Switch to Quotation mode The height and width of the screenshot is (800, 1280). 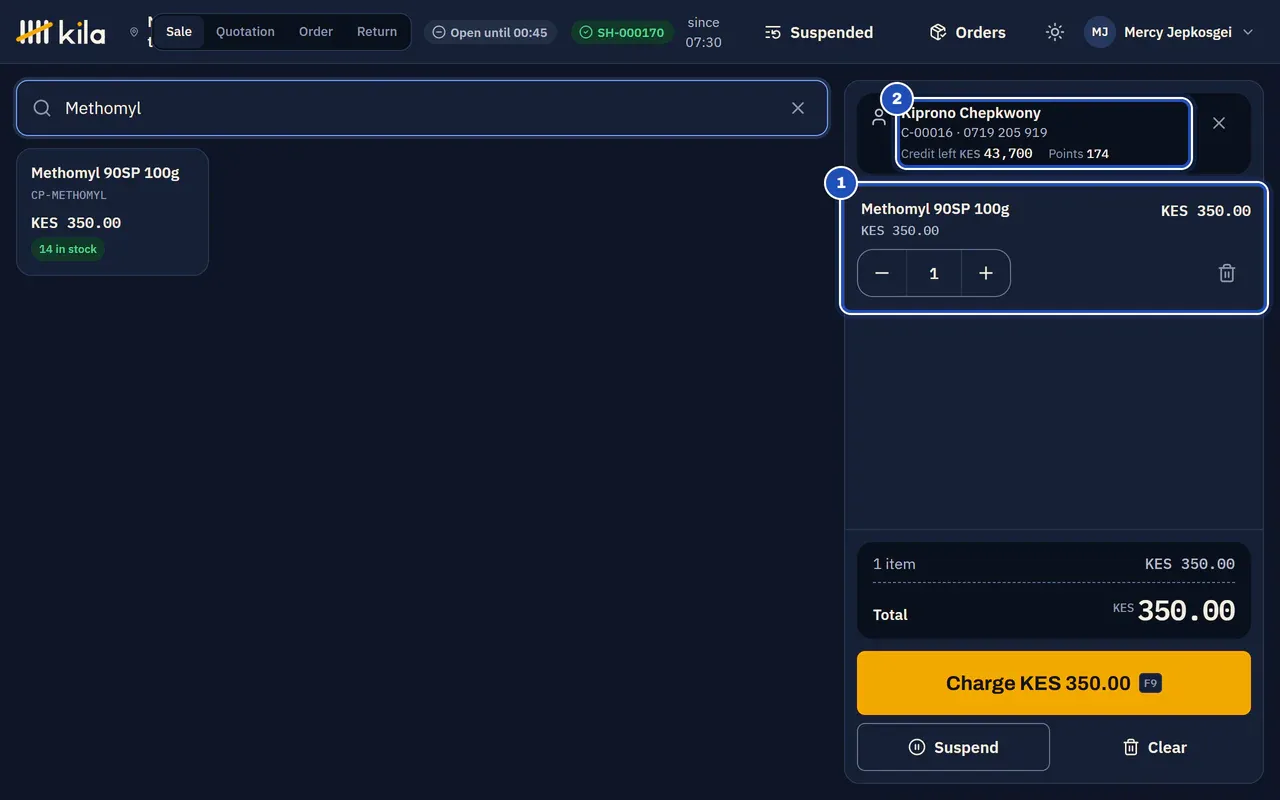click(x=245, y=32)
